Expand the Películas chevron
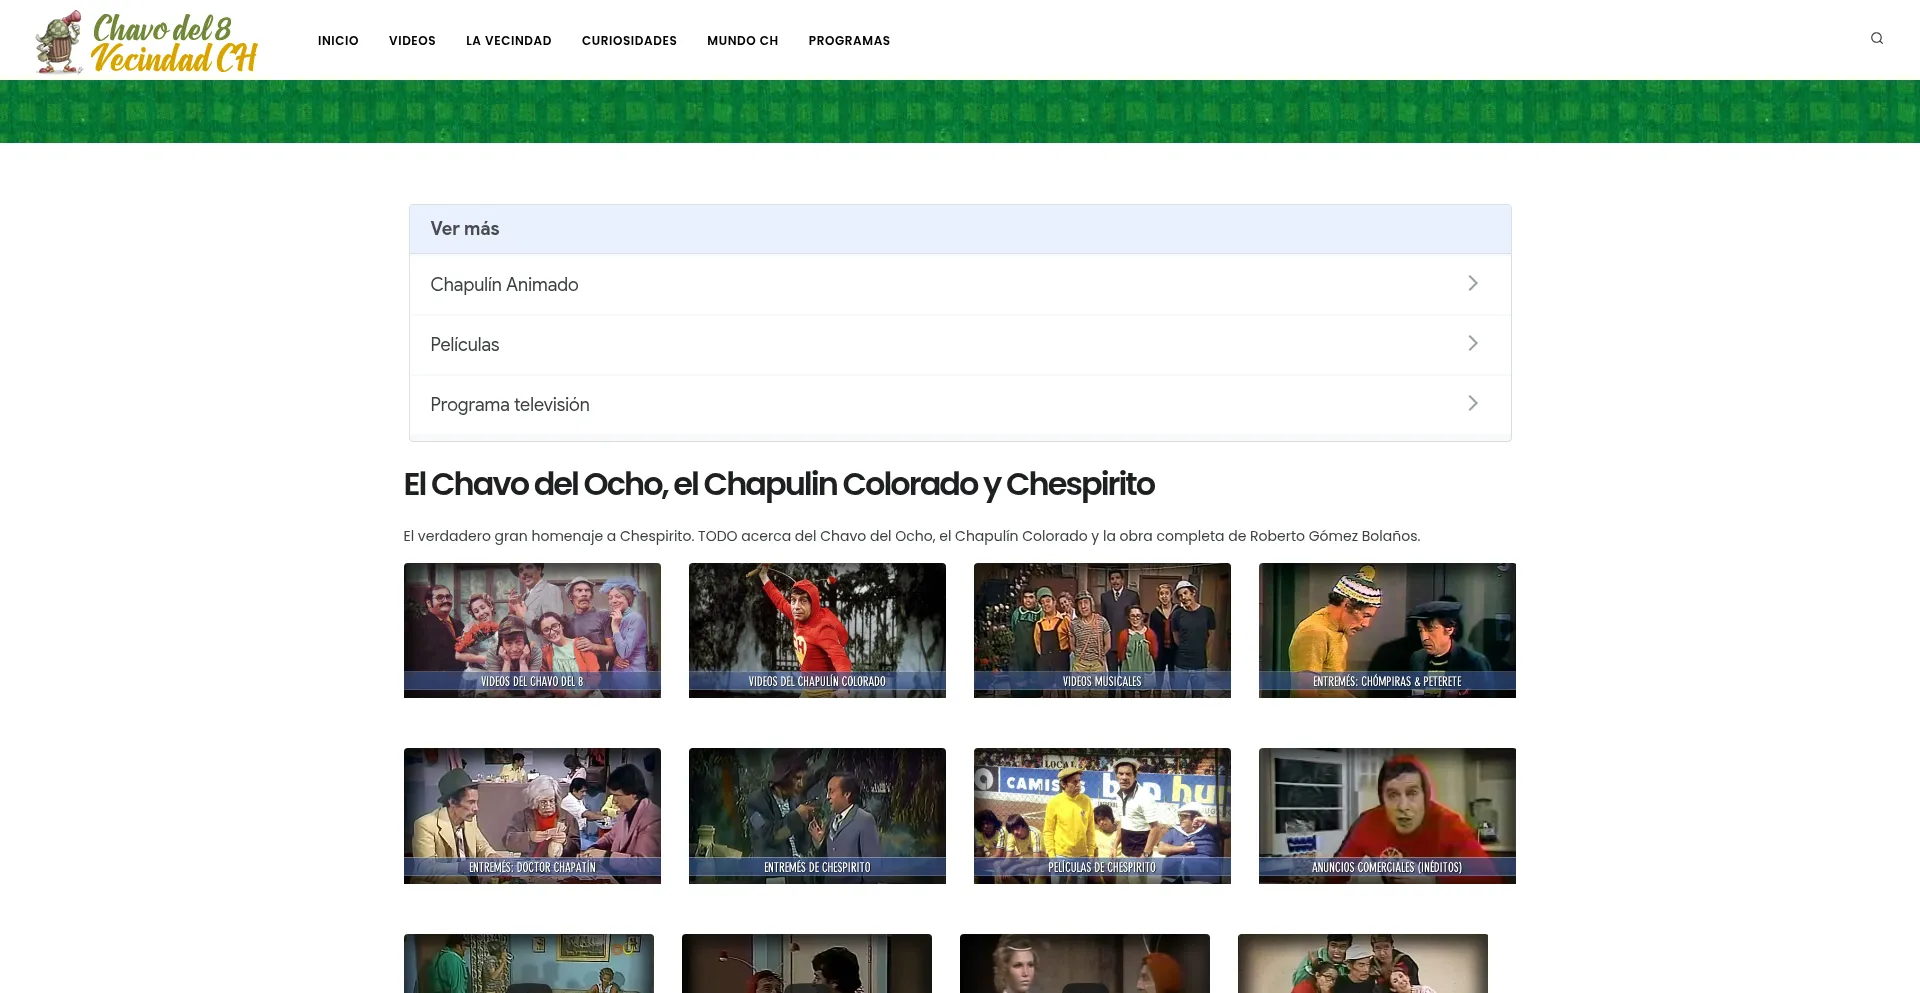The width and height of the screenshot is (1920, 993). coord(1473,343)
